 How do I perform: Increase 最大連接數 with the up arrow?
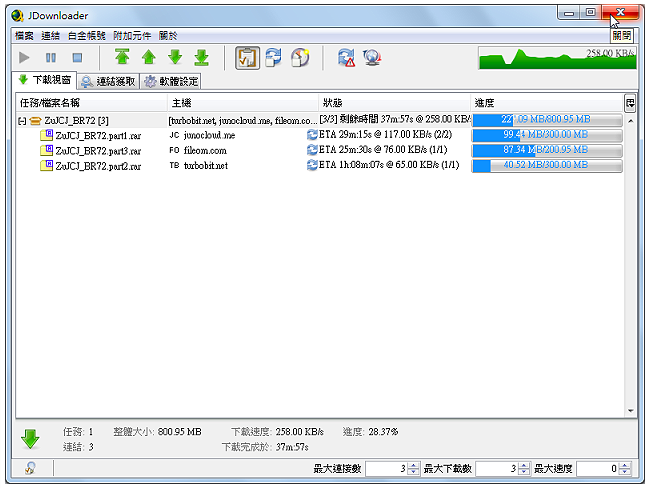[414, 465]
